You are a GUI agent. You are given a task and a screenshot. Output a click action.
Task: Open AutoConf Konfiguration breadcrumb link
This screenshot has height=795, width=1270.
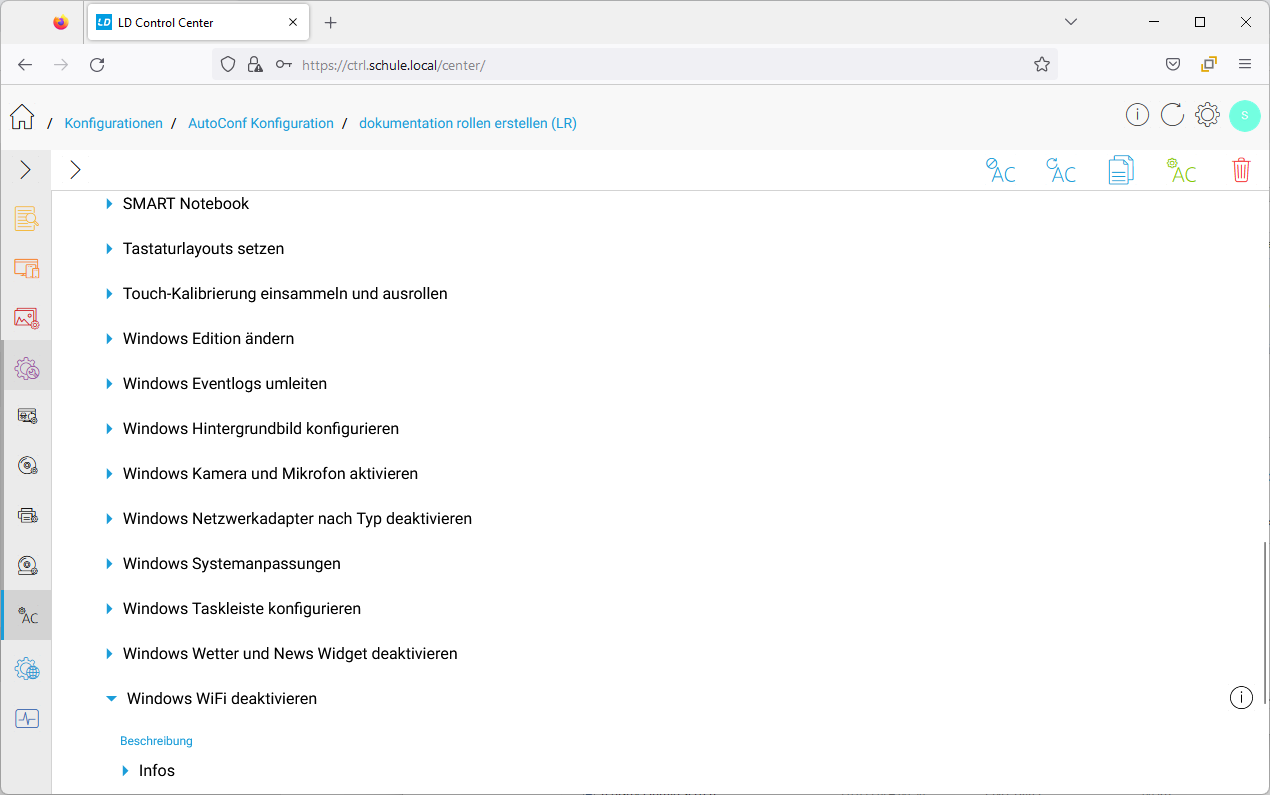pyautogui.click(x=261, y=123)
